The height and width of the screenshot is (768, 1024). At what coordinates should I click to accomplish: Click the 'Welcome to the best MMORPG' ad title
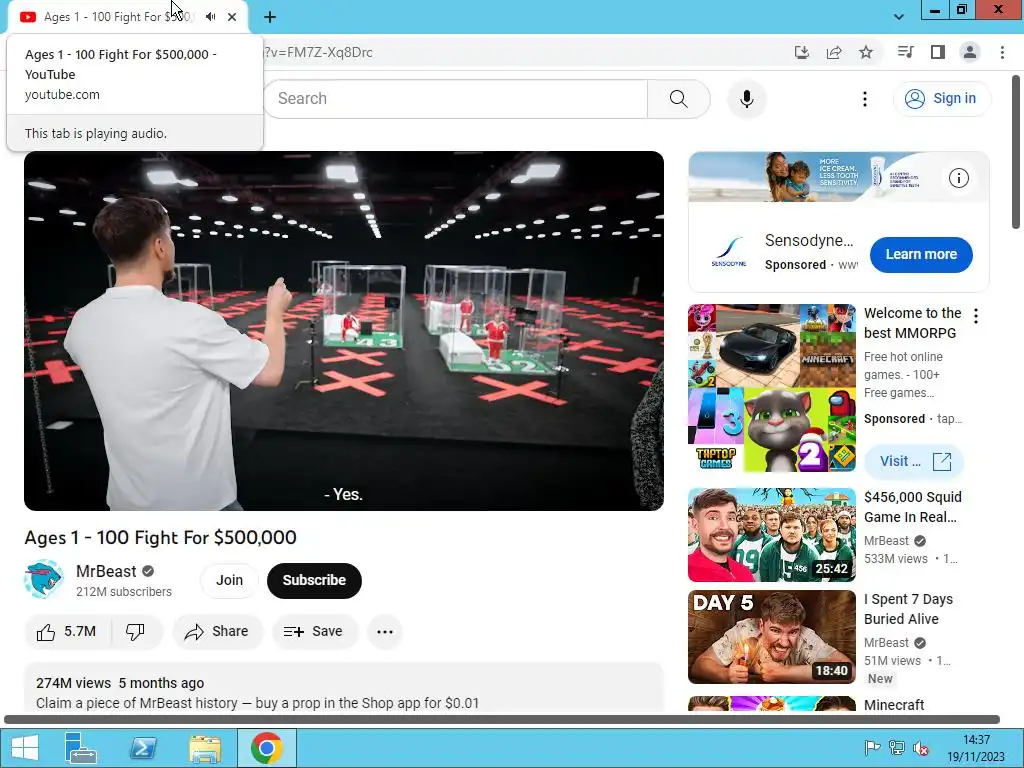(912, 323)
